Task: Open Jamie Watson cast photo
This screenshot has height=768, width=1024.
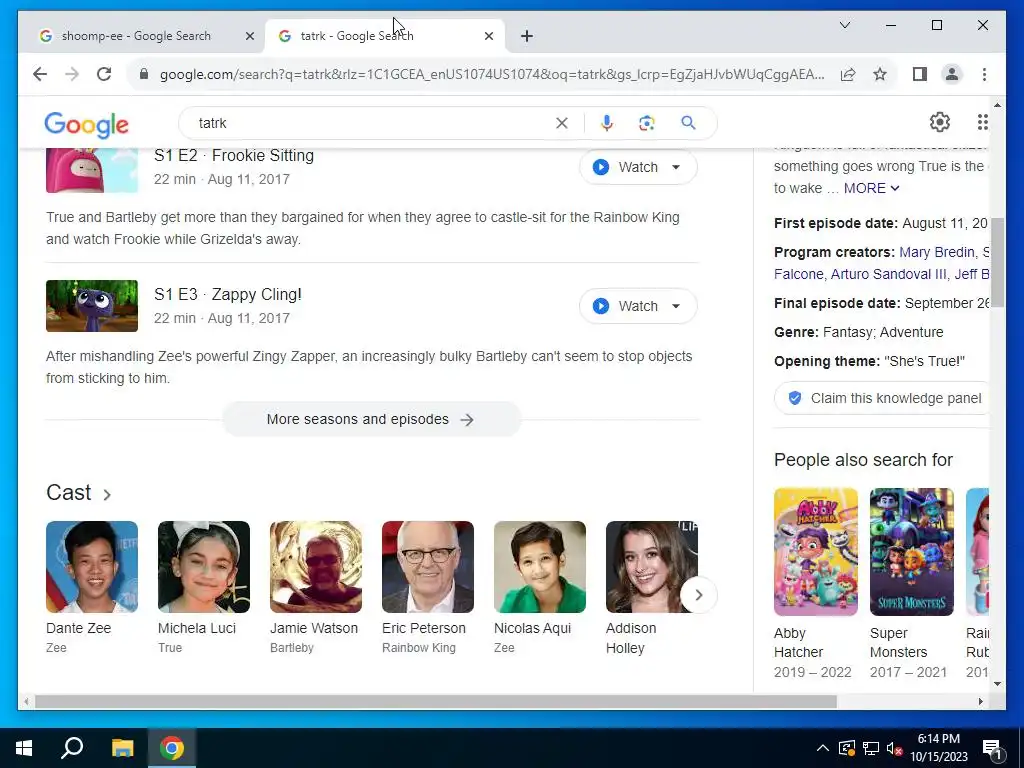Action: coord(315,567)
